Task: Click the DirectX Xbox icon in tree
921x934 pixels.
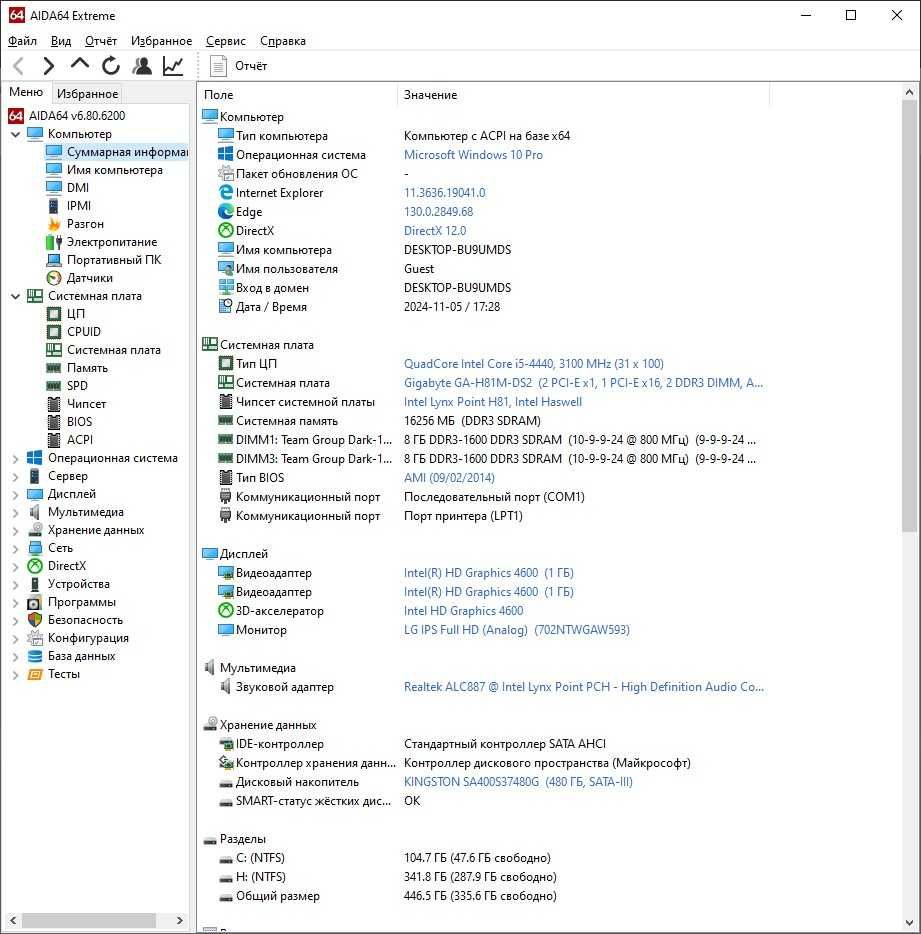Action: pos(35,566)
